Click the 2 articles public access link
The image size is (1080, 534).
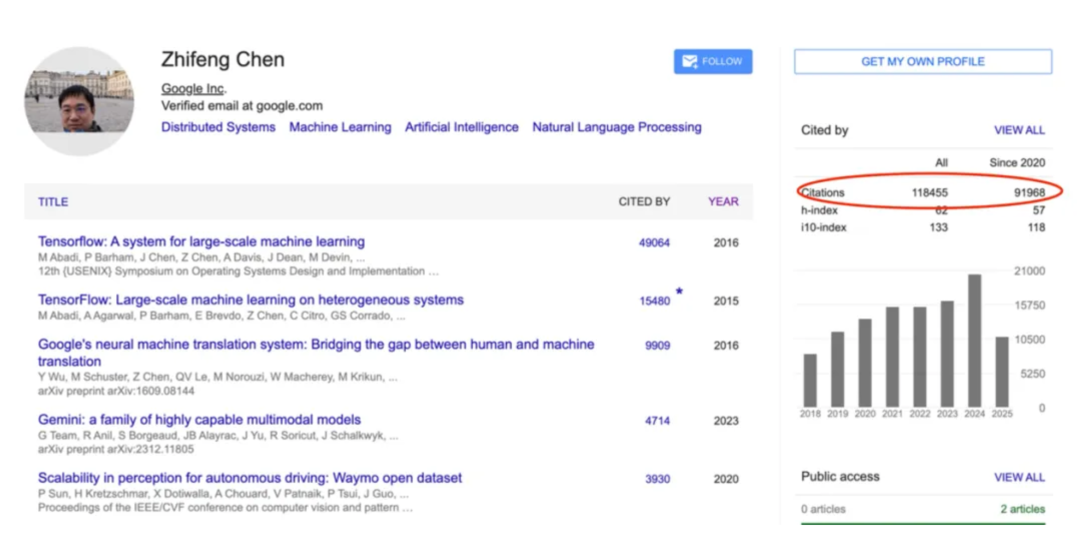1023,510
